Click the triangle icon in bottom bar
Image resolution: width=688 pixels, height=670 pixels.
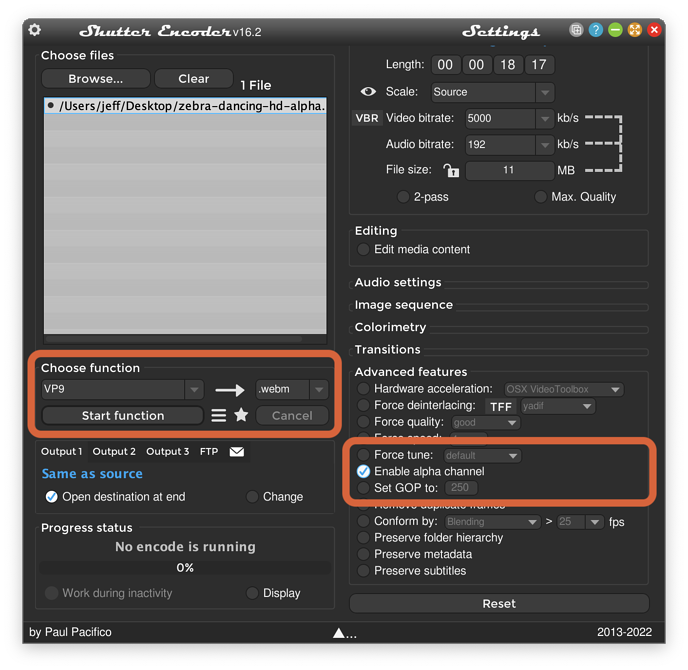[338, 633]
